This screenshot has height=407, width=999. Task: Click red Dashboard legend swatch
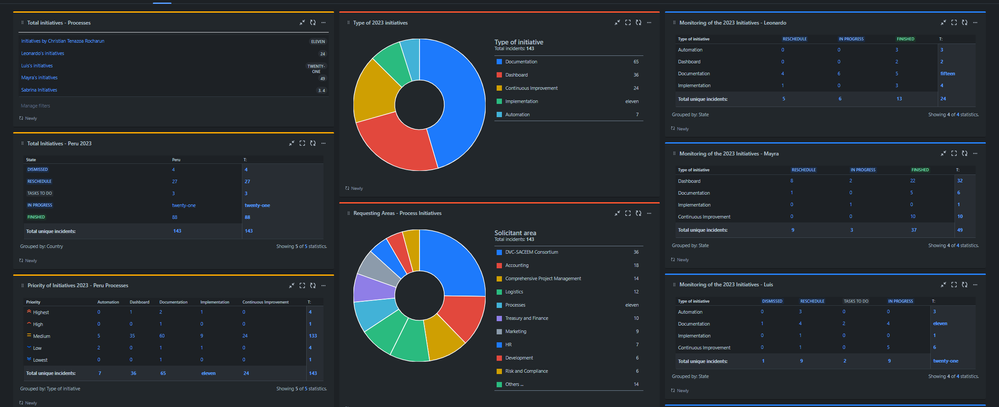[x=499, y=75]
